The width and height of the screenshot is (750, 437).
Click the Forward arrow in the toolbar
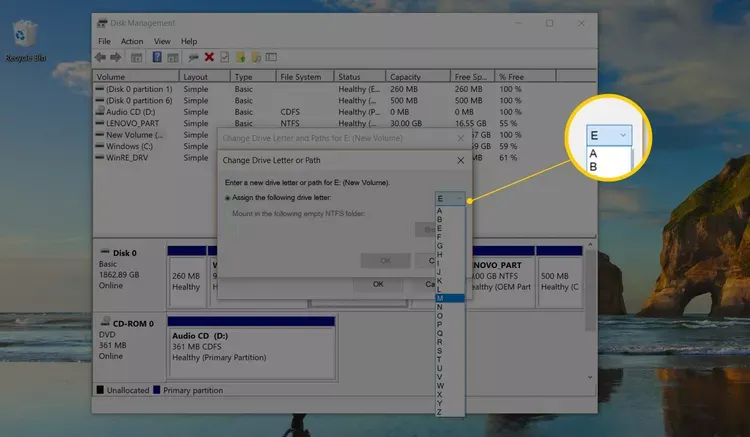pyautogui.click(x=117, y=57)
